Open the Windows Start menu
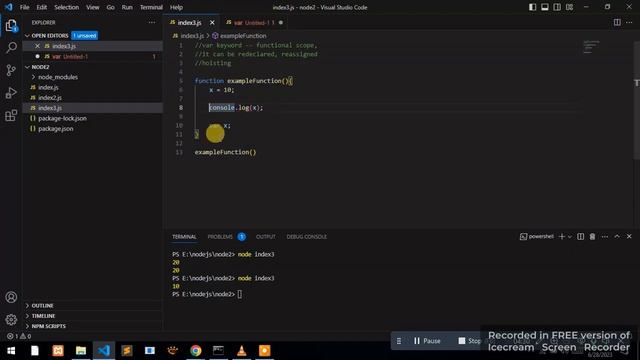The width and height of the screenshot is (640, 360). coord(11,351)
